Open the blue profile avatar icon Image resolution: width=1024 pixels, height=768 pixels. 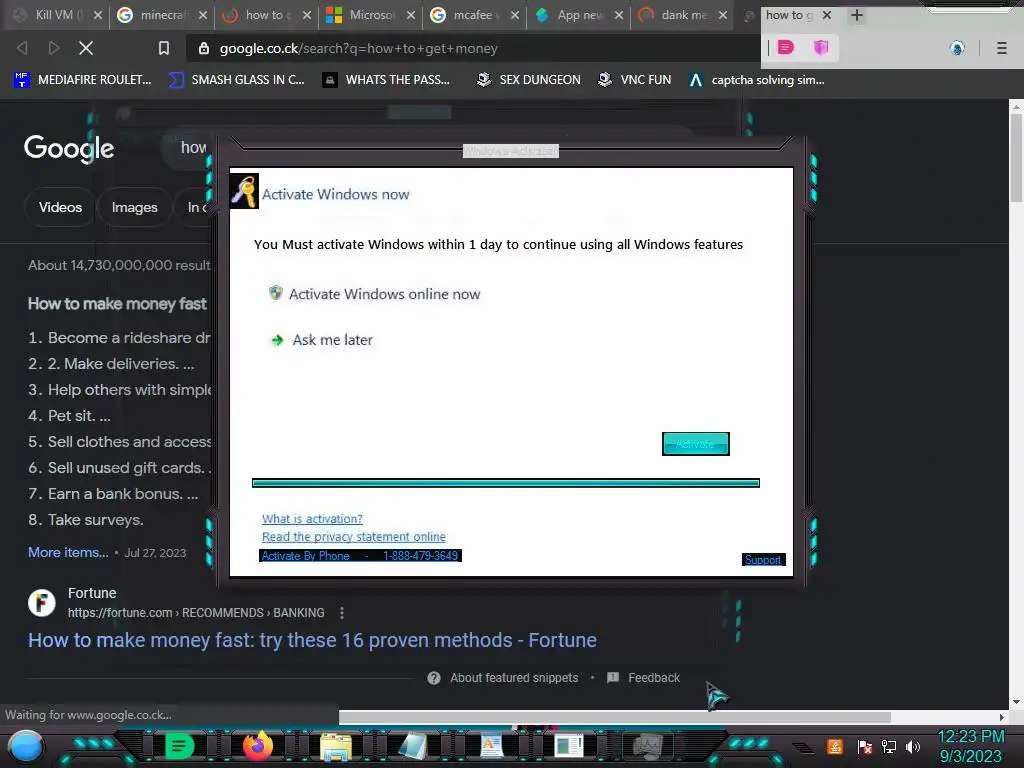(957, 48)
